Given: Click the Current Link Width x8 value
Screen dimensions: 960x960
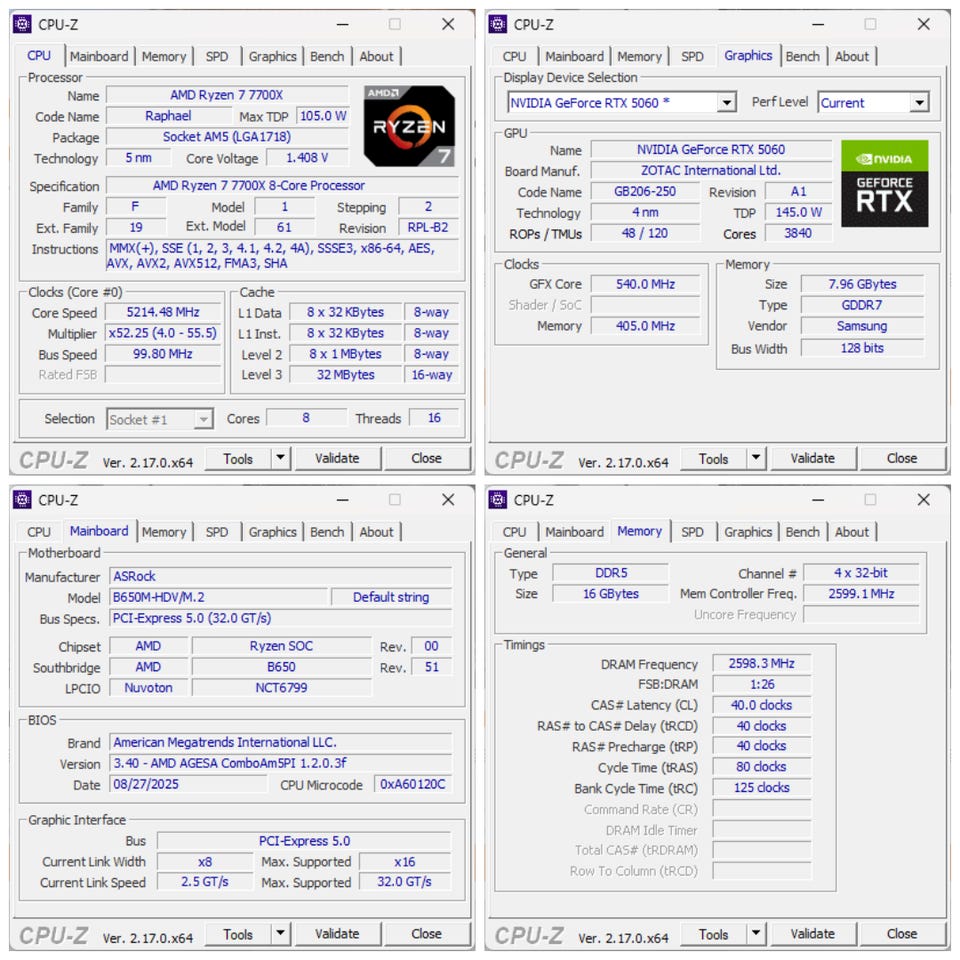Looking at the screenshot, I should click(x=205, y=861).
